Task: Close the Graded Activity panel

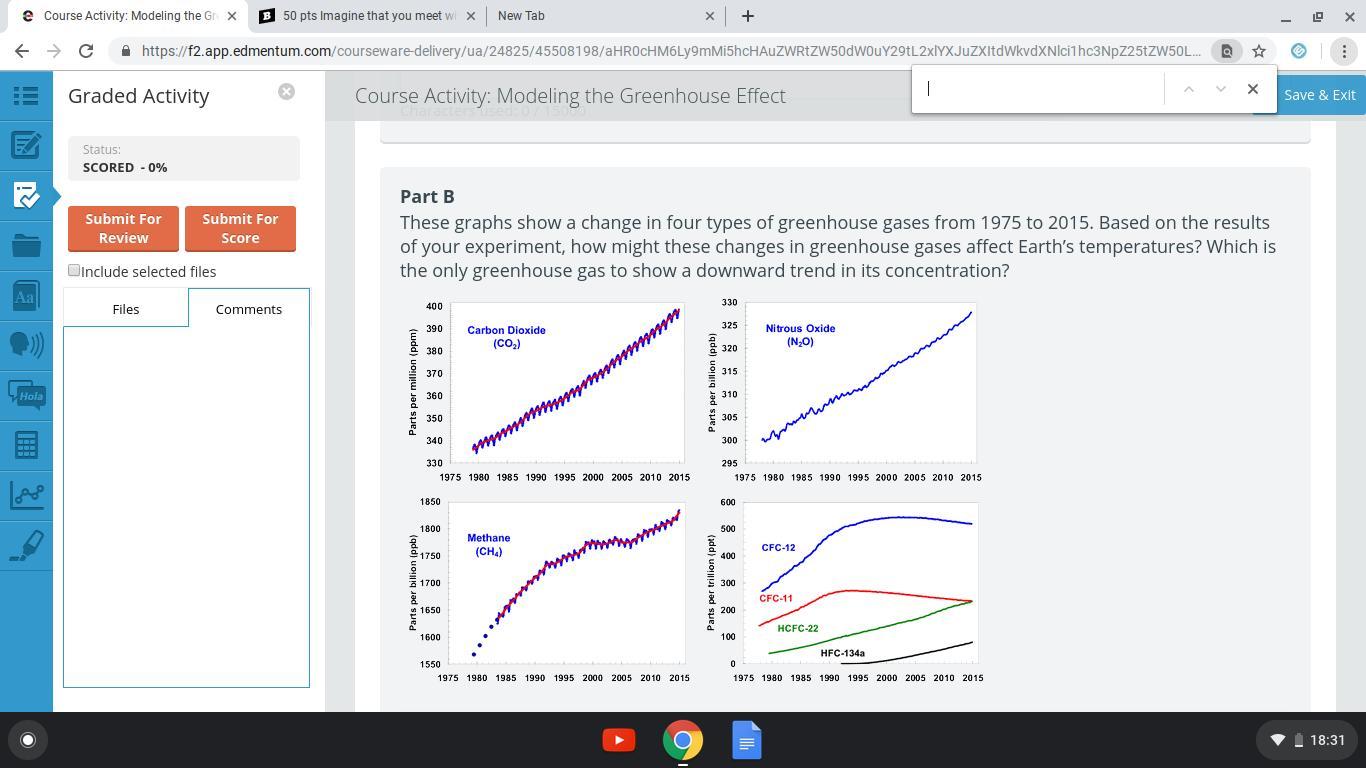Action: coord(286,92)
